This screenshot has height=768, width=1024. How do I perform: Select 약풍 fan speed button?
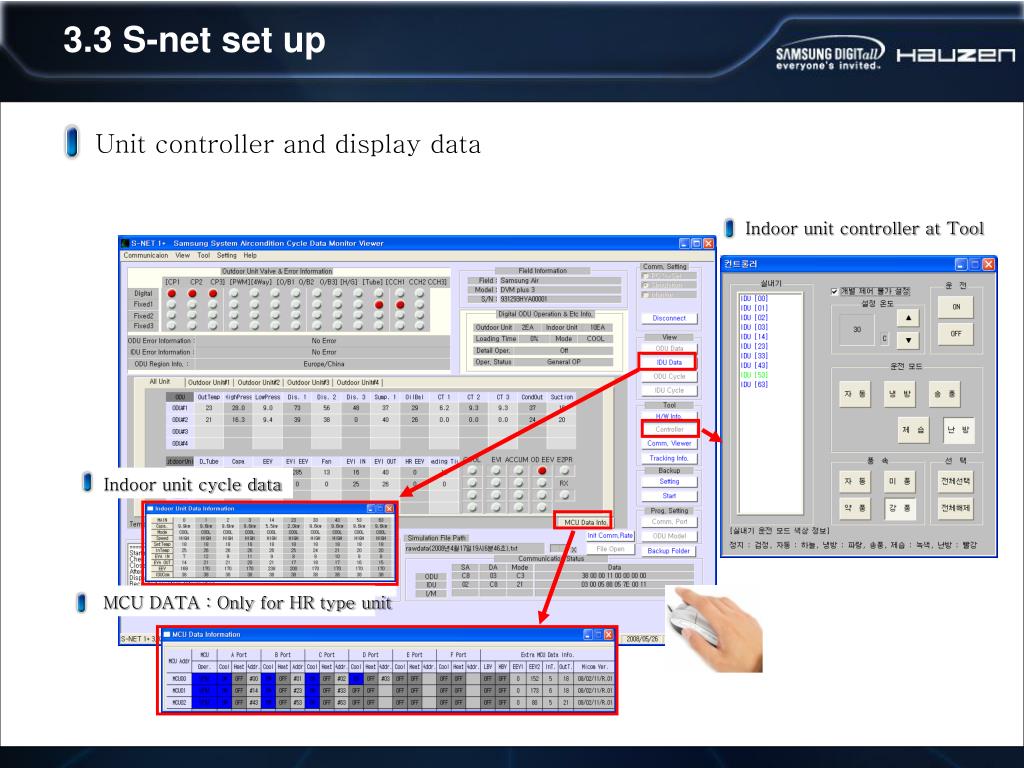pyautogui.click(x=854, y=508)
